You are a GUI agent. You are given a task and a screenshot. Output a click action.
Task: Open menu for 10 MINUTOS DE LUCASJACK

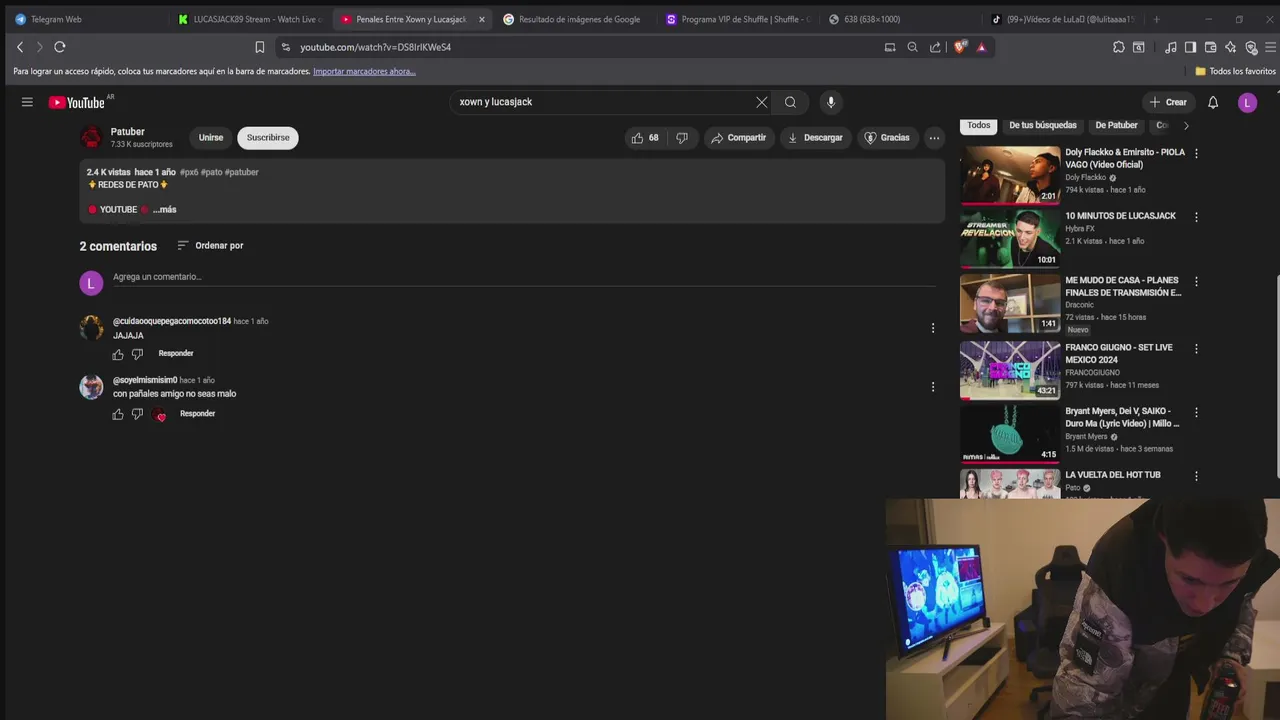1196,217
